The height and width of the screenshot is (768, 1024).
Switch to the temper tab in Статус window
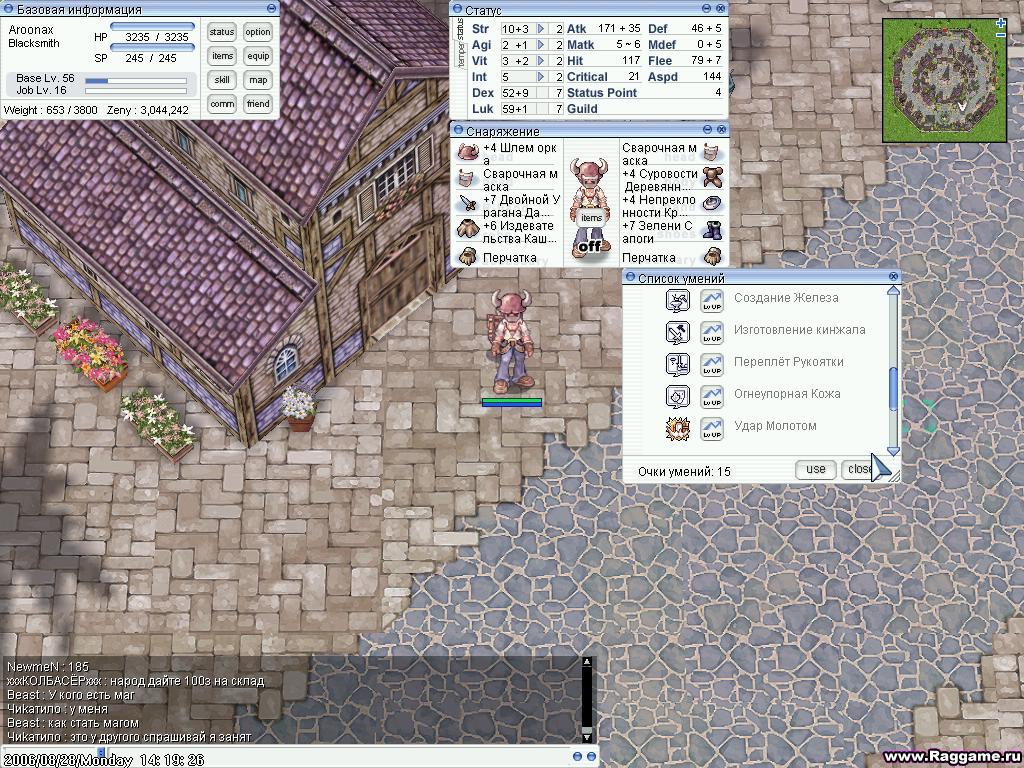click(461, 56)
